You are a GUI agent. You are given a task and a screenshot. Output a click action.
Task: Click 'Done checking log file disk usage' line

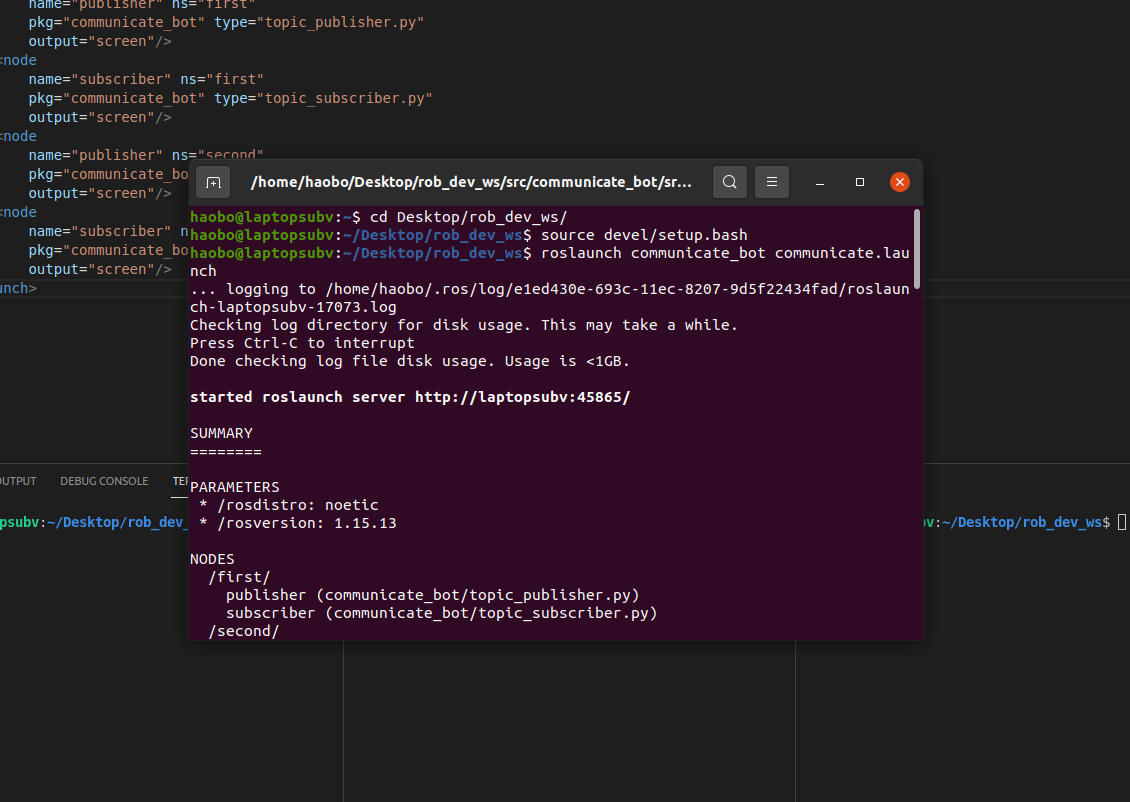pos(410,361)
